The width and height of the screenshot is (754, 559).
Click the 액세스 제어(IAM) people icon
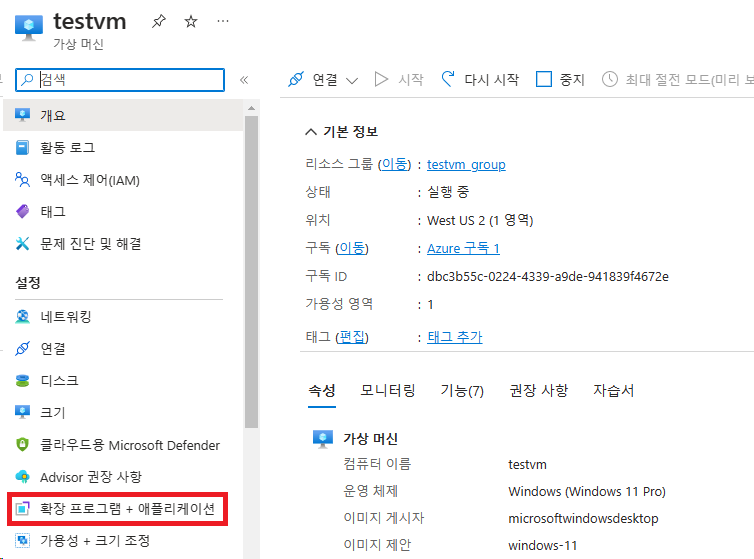click(22, 180)
